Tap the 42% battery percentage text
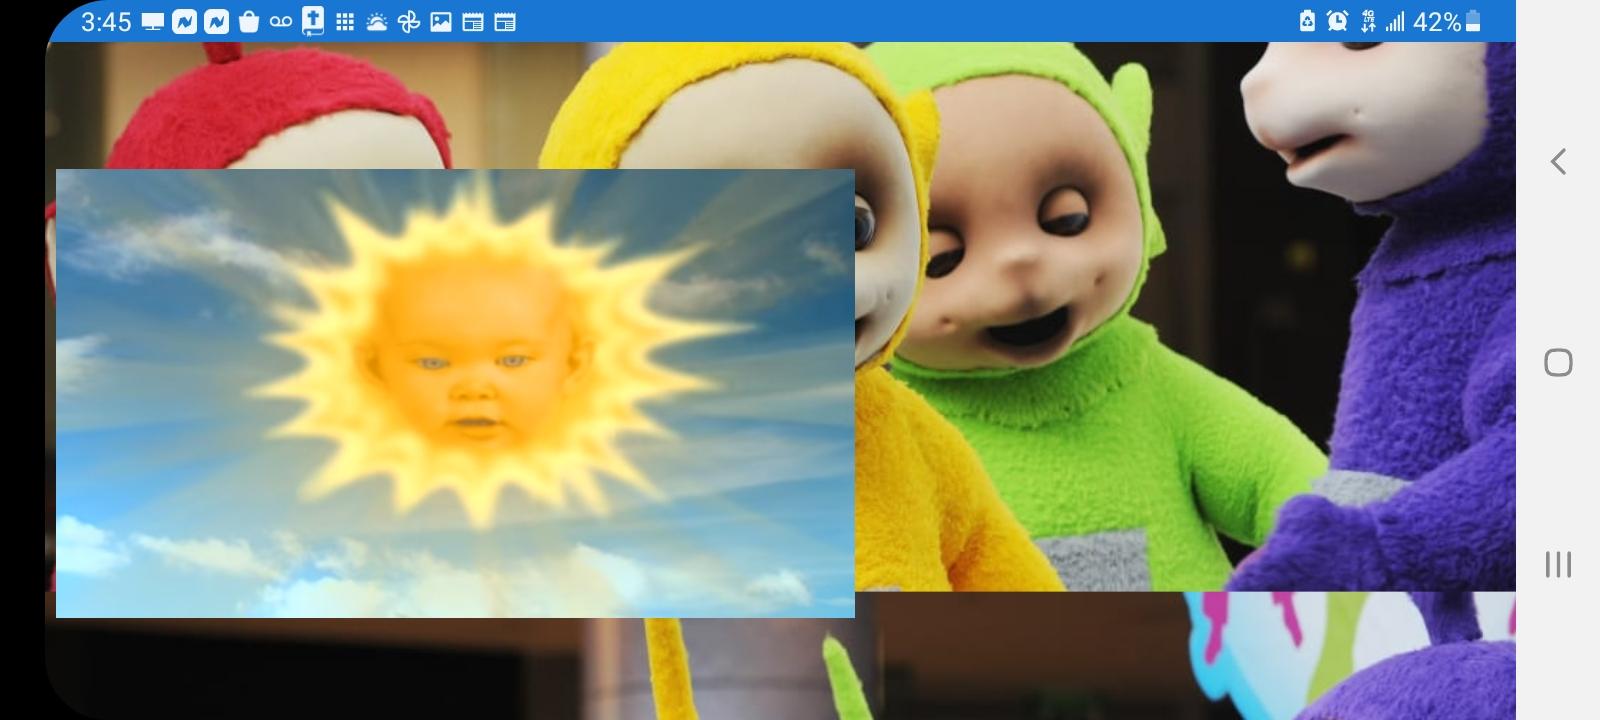Screen dimensions: 1600x720 click(x=1437, y=22)
